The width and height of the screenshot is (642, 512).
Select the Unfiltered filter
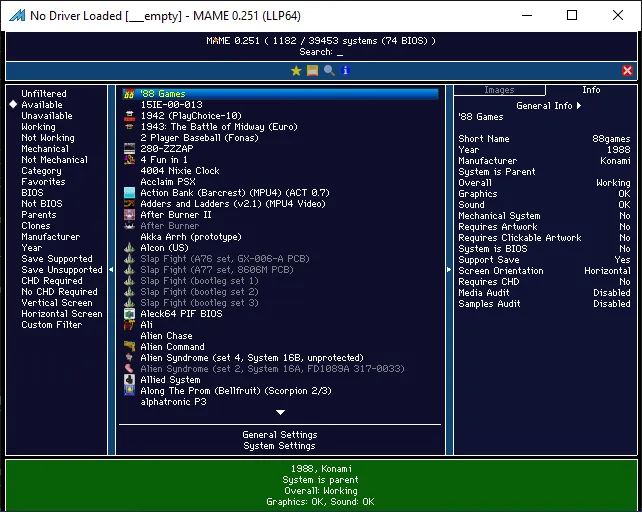pyautogui.click(x=44, y=94)
